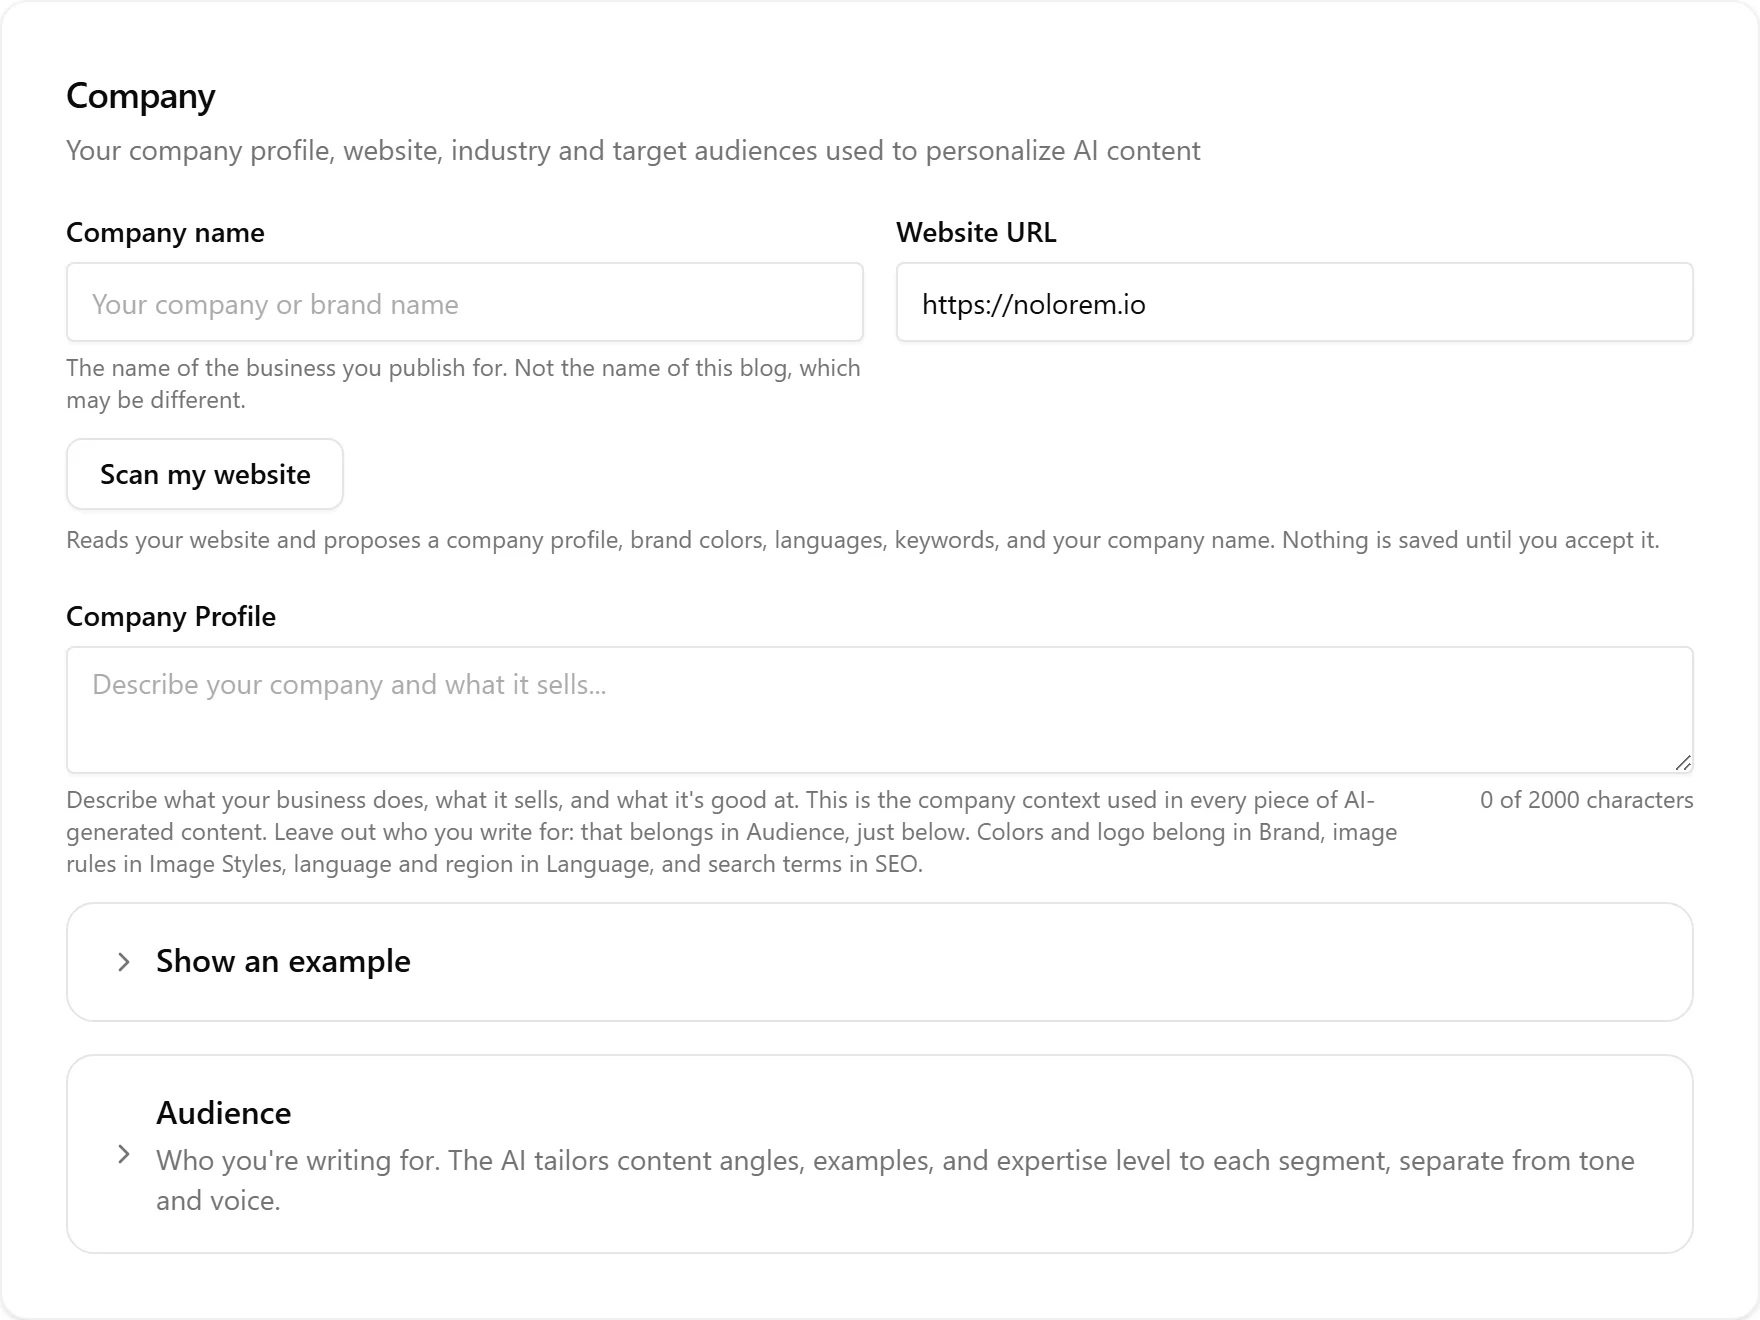Expand the Audience section heading
1760x1320 pixels.
(x=224, y=1113)
